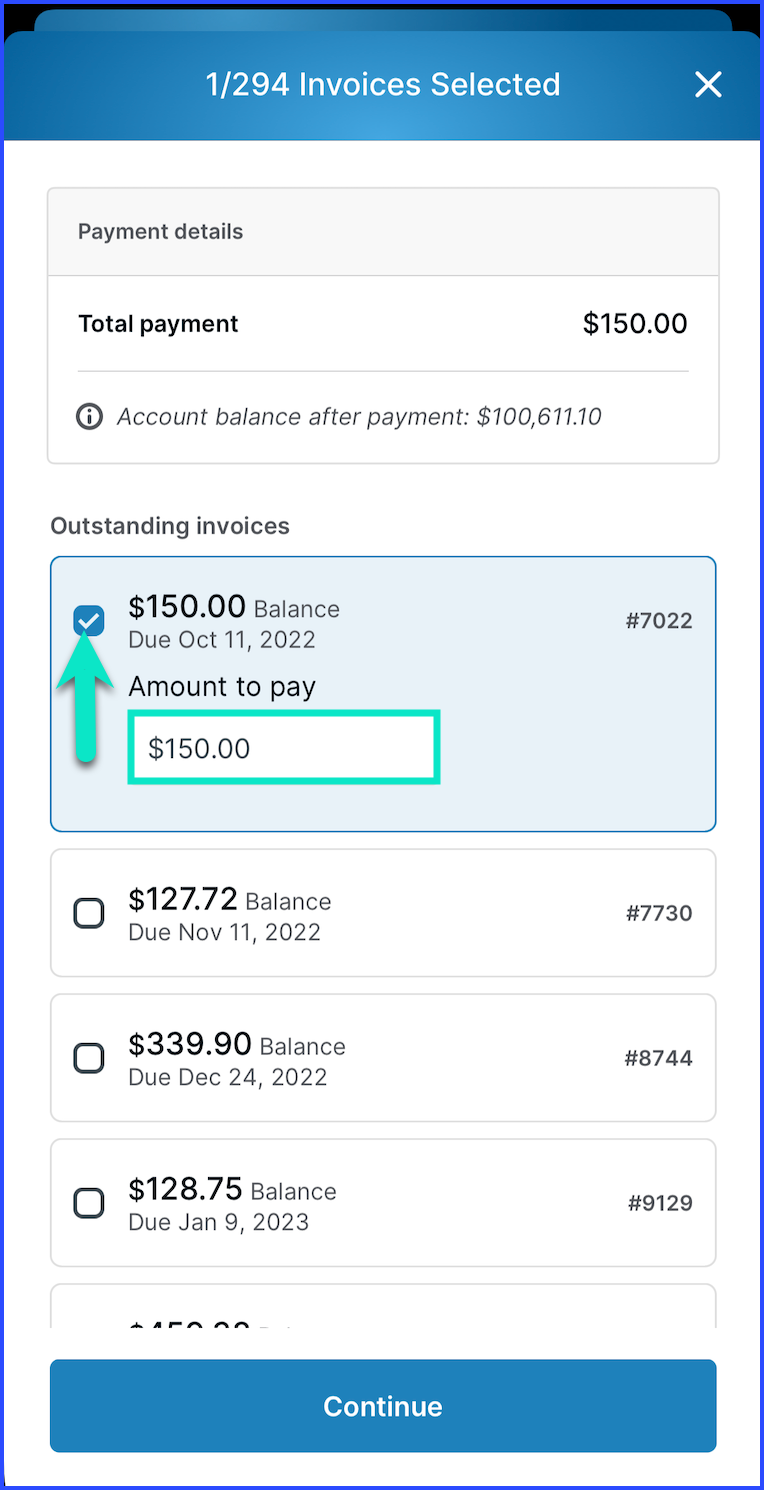Select the invoice card due Dec 24, 2022
The image size is (764, 1490).
383,1058
